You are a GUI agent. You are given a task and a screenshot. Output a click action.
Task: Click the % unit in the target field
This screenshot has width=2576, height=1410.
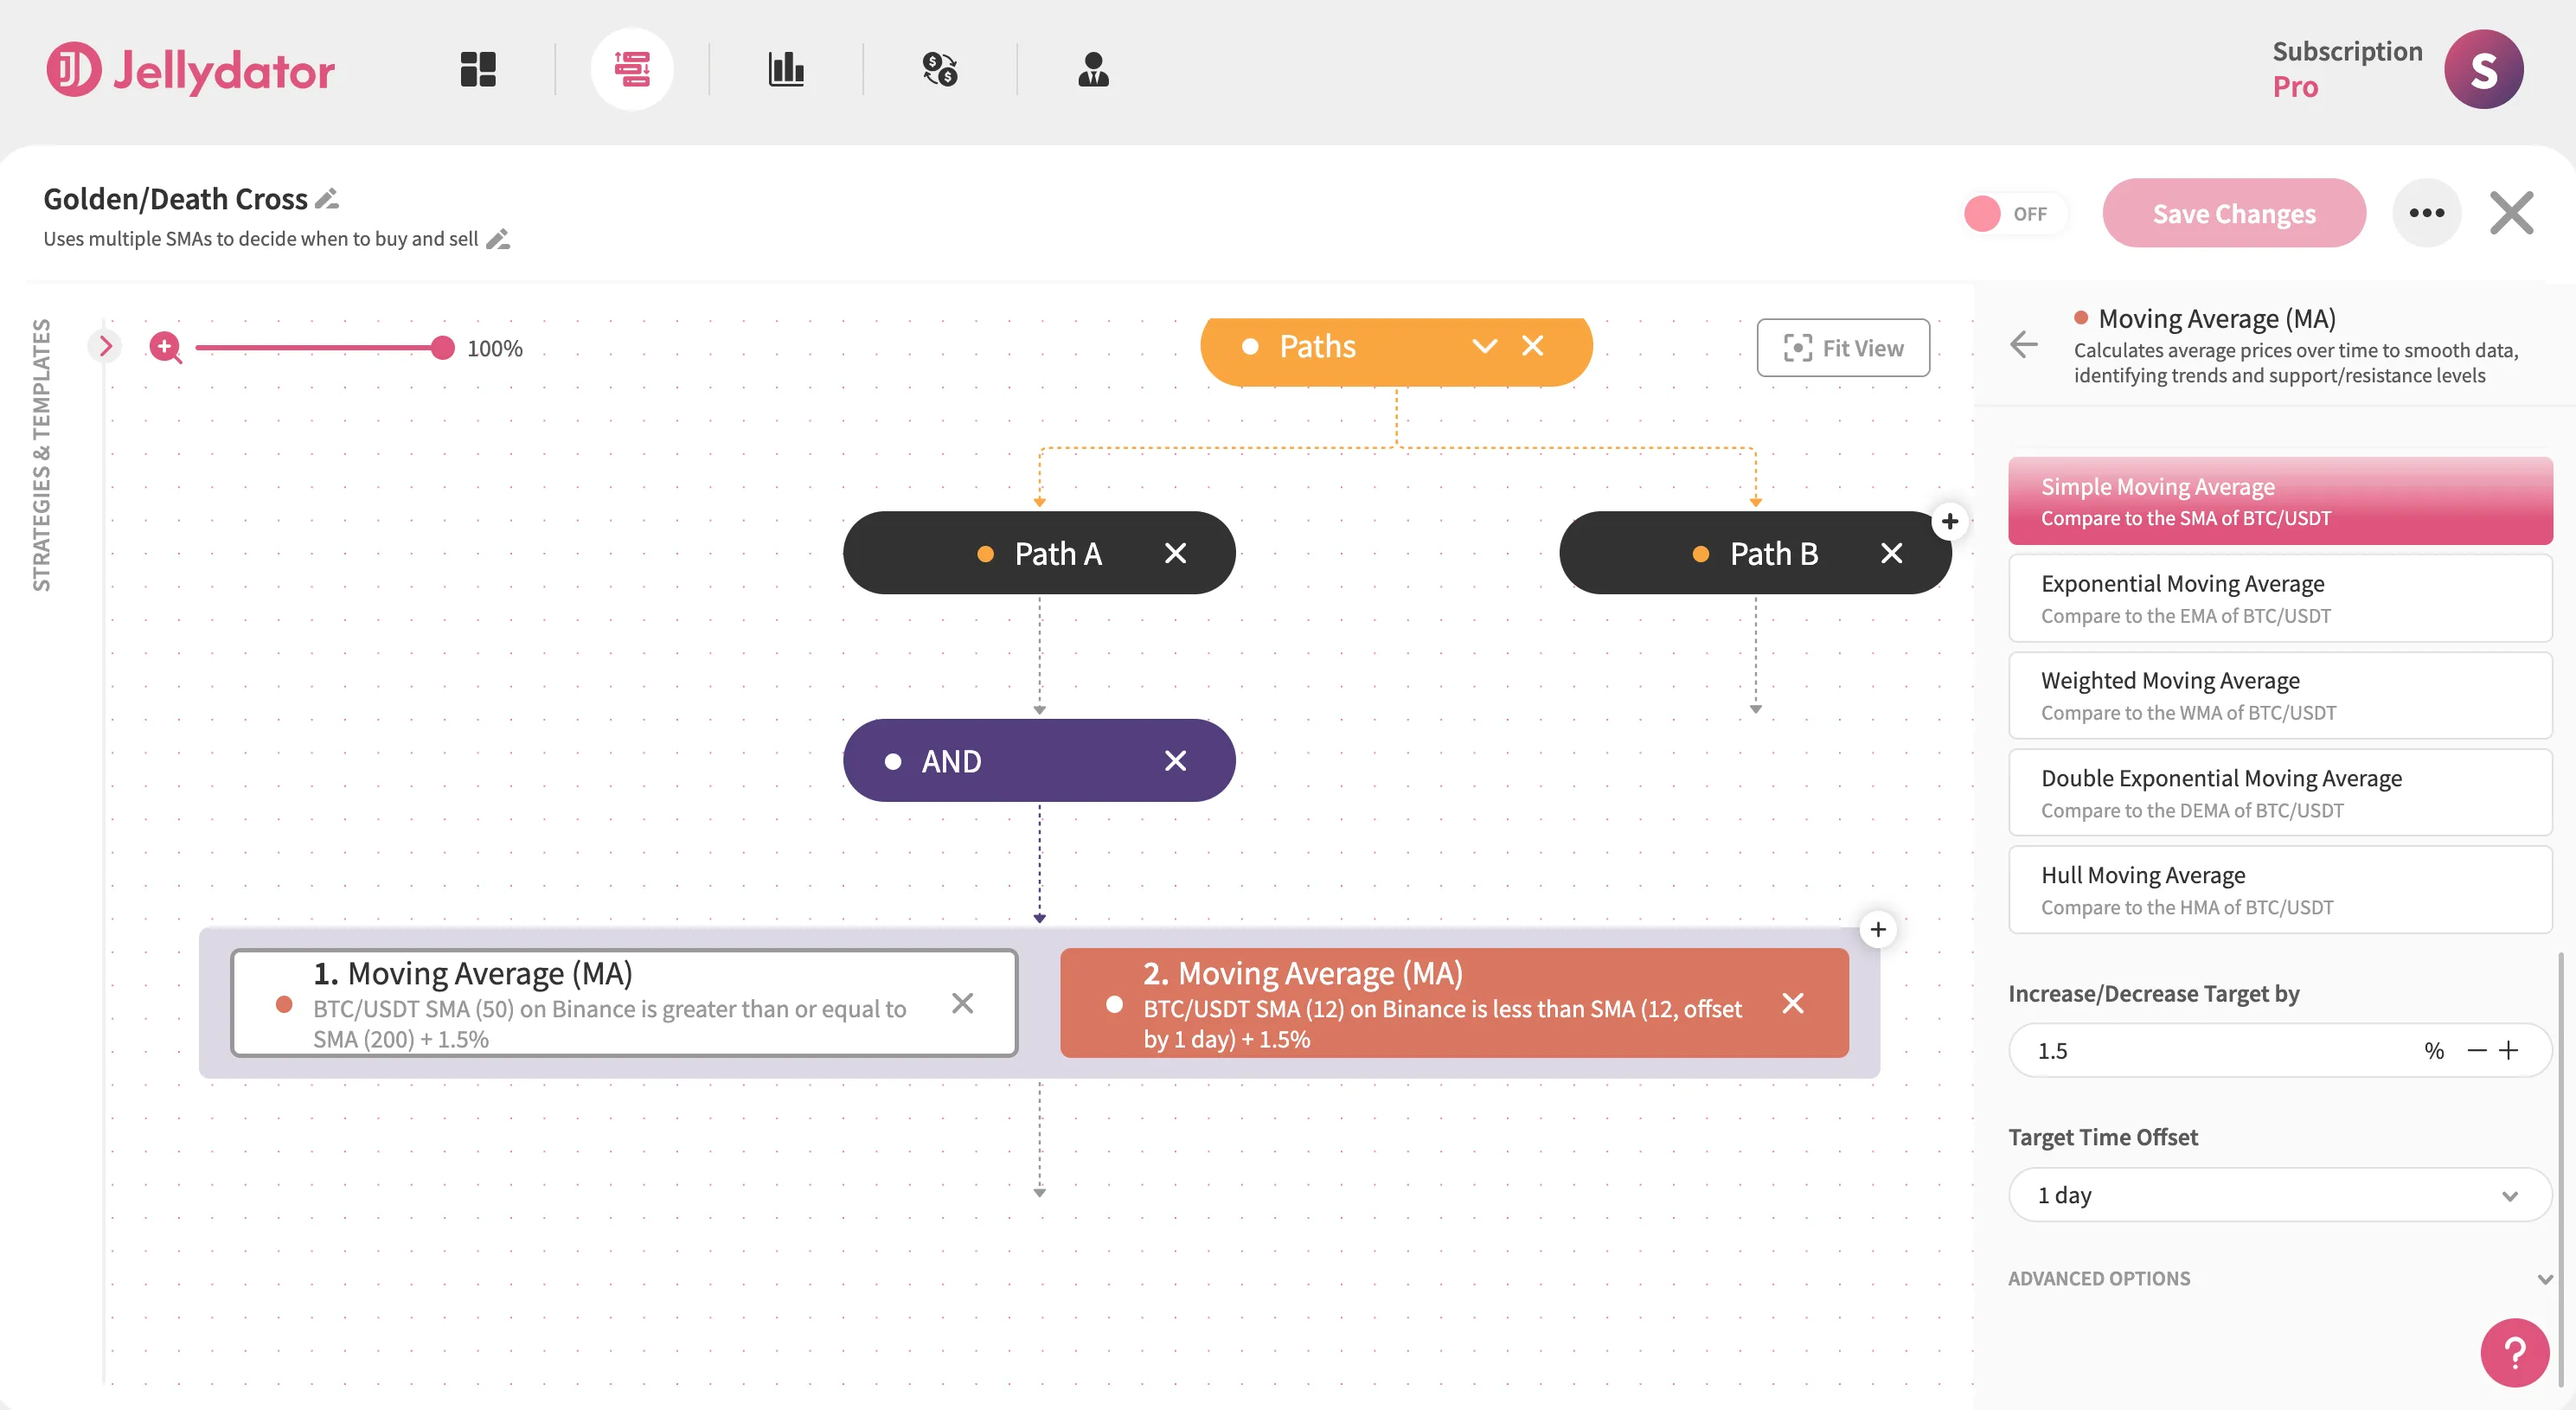(2434, 1051)
